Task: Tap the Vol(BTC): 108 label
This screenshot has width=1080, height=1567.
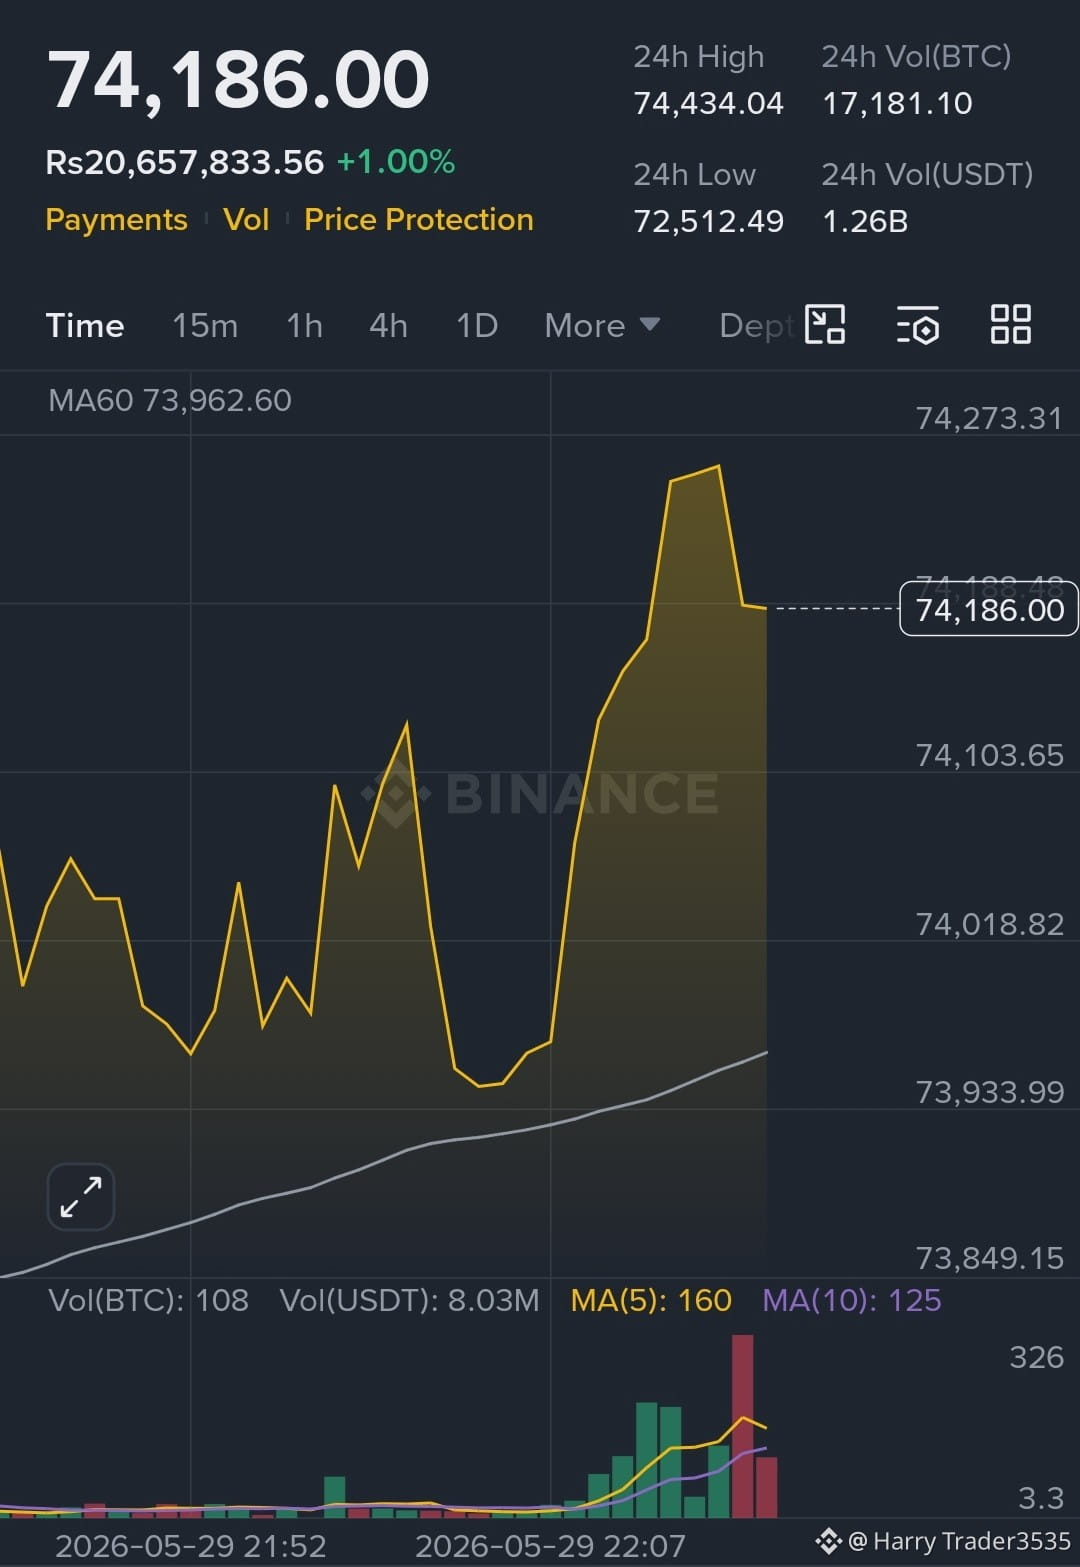Action: click(148, 1300)
